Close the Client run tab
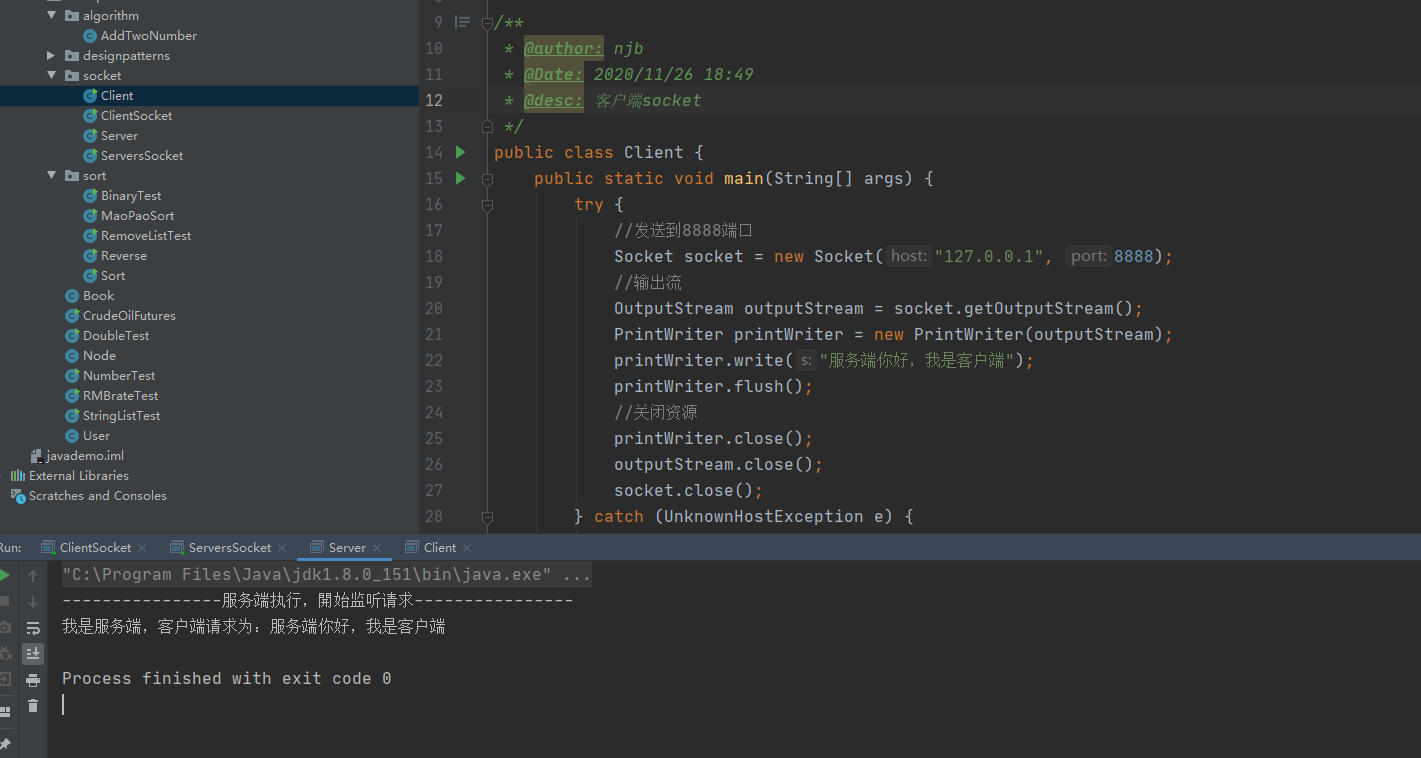Image resolution: width=1421 pixels, height=758 pixels. click(467, 548)
